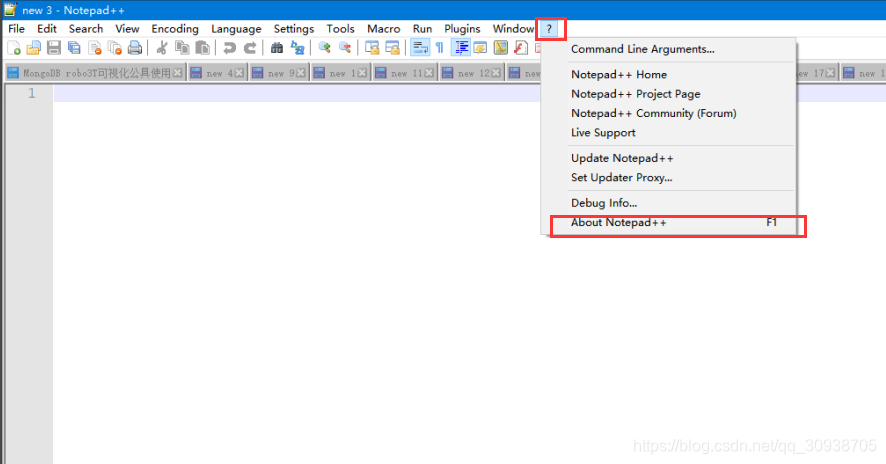Close the new 12 tab
Image resolution: width=886 pixels, height=464 pixels.
tap(496, 73)
